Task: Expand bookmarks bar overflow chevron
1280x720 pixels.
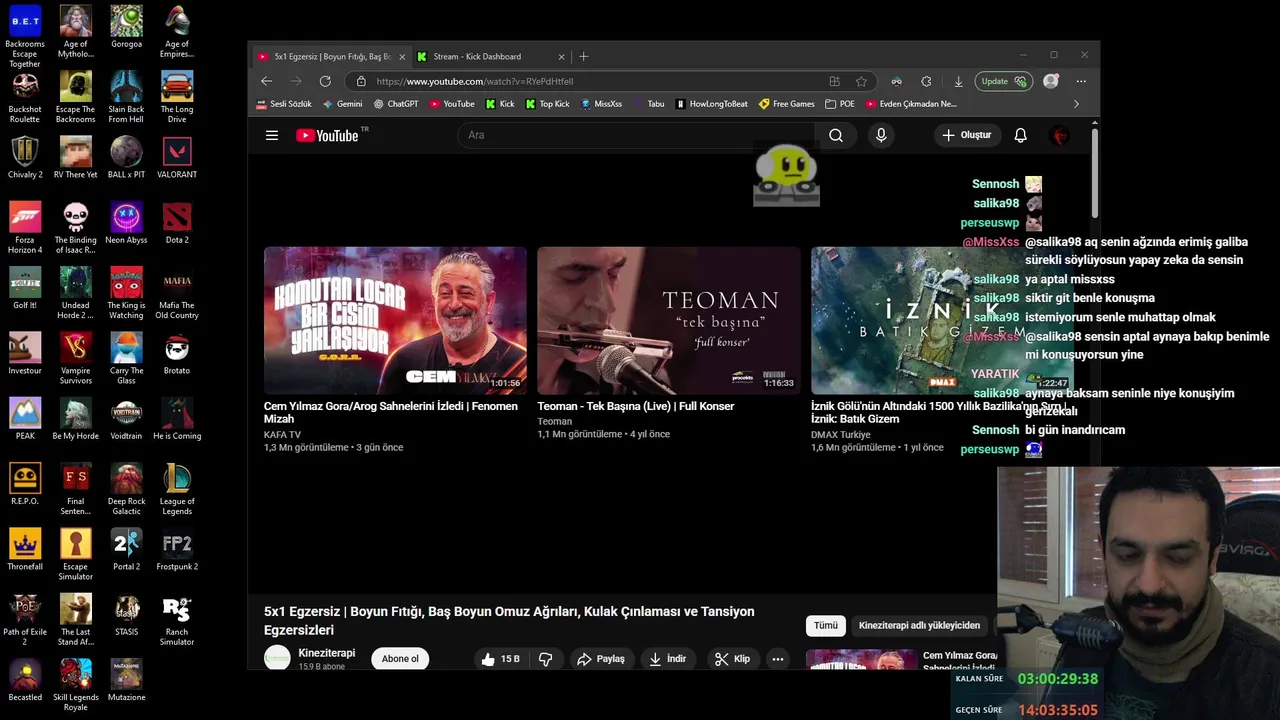Action: (1076, 104)
